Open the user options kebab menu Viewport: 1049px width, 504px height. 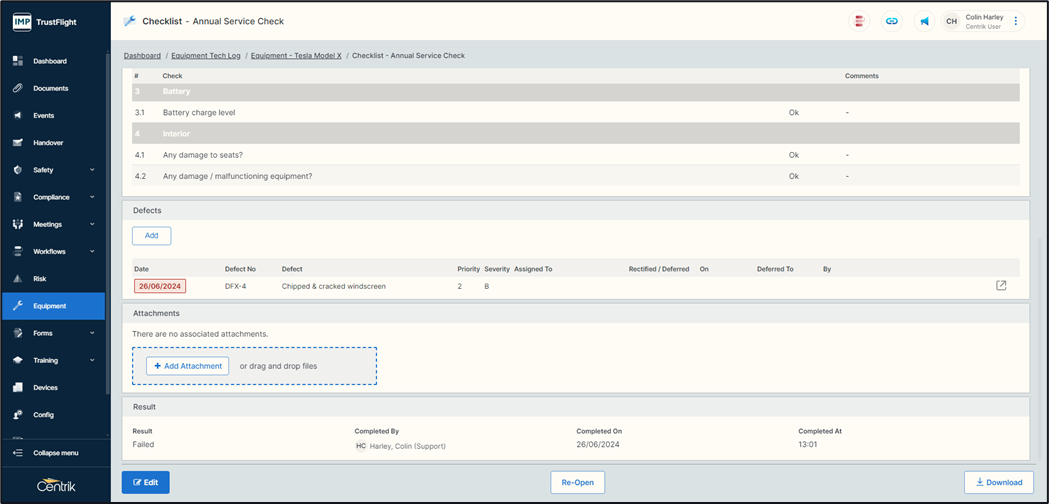coord(1016,21)
